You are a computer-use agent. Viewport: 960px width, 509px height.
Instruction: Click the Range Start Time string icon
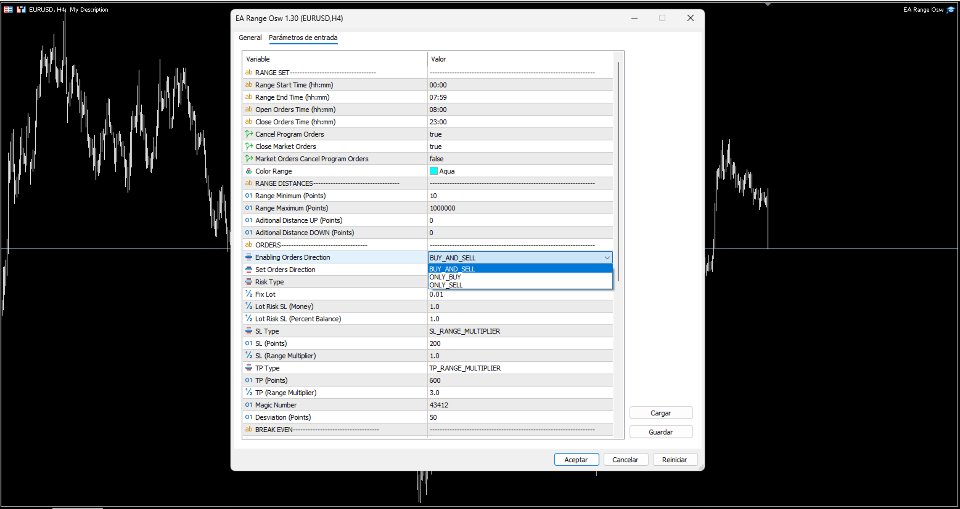coord(249,85)
